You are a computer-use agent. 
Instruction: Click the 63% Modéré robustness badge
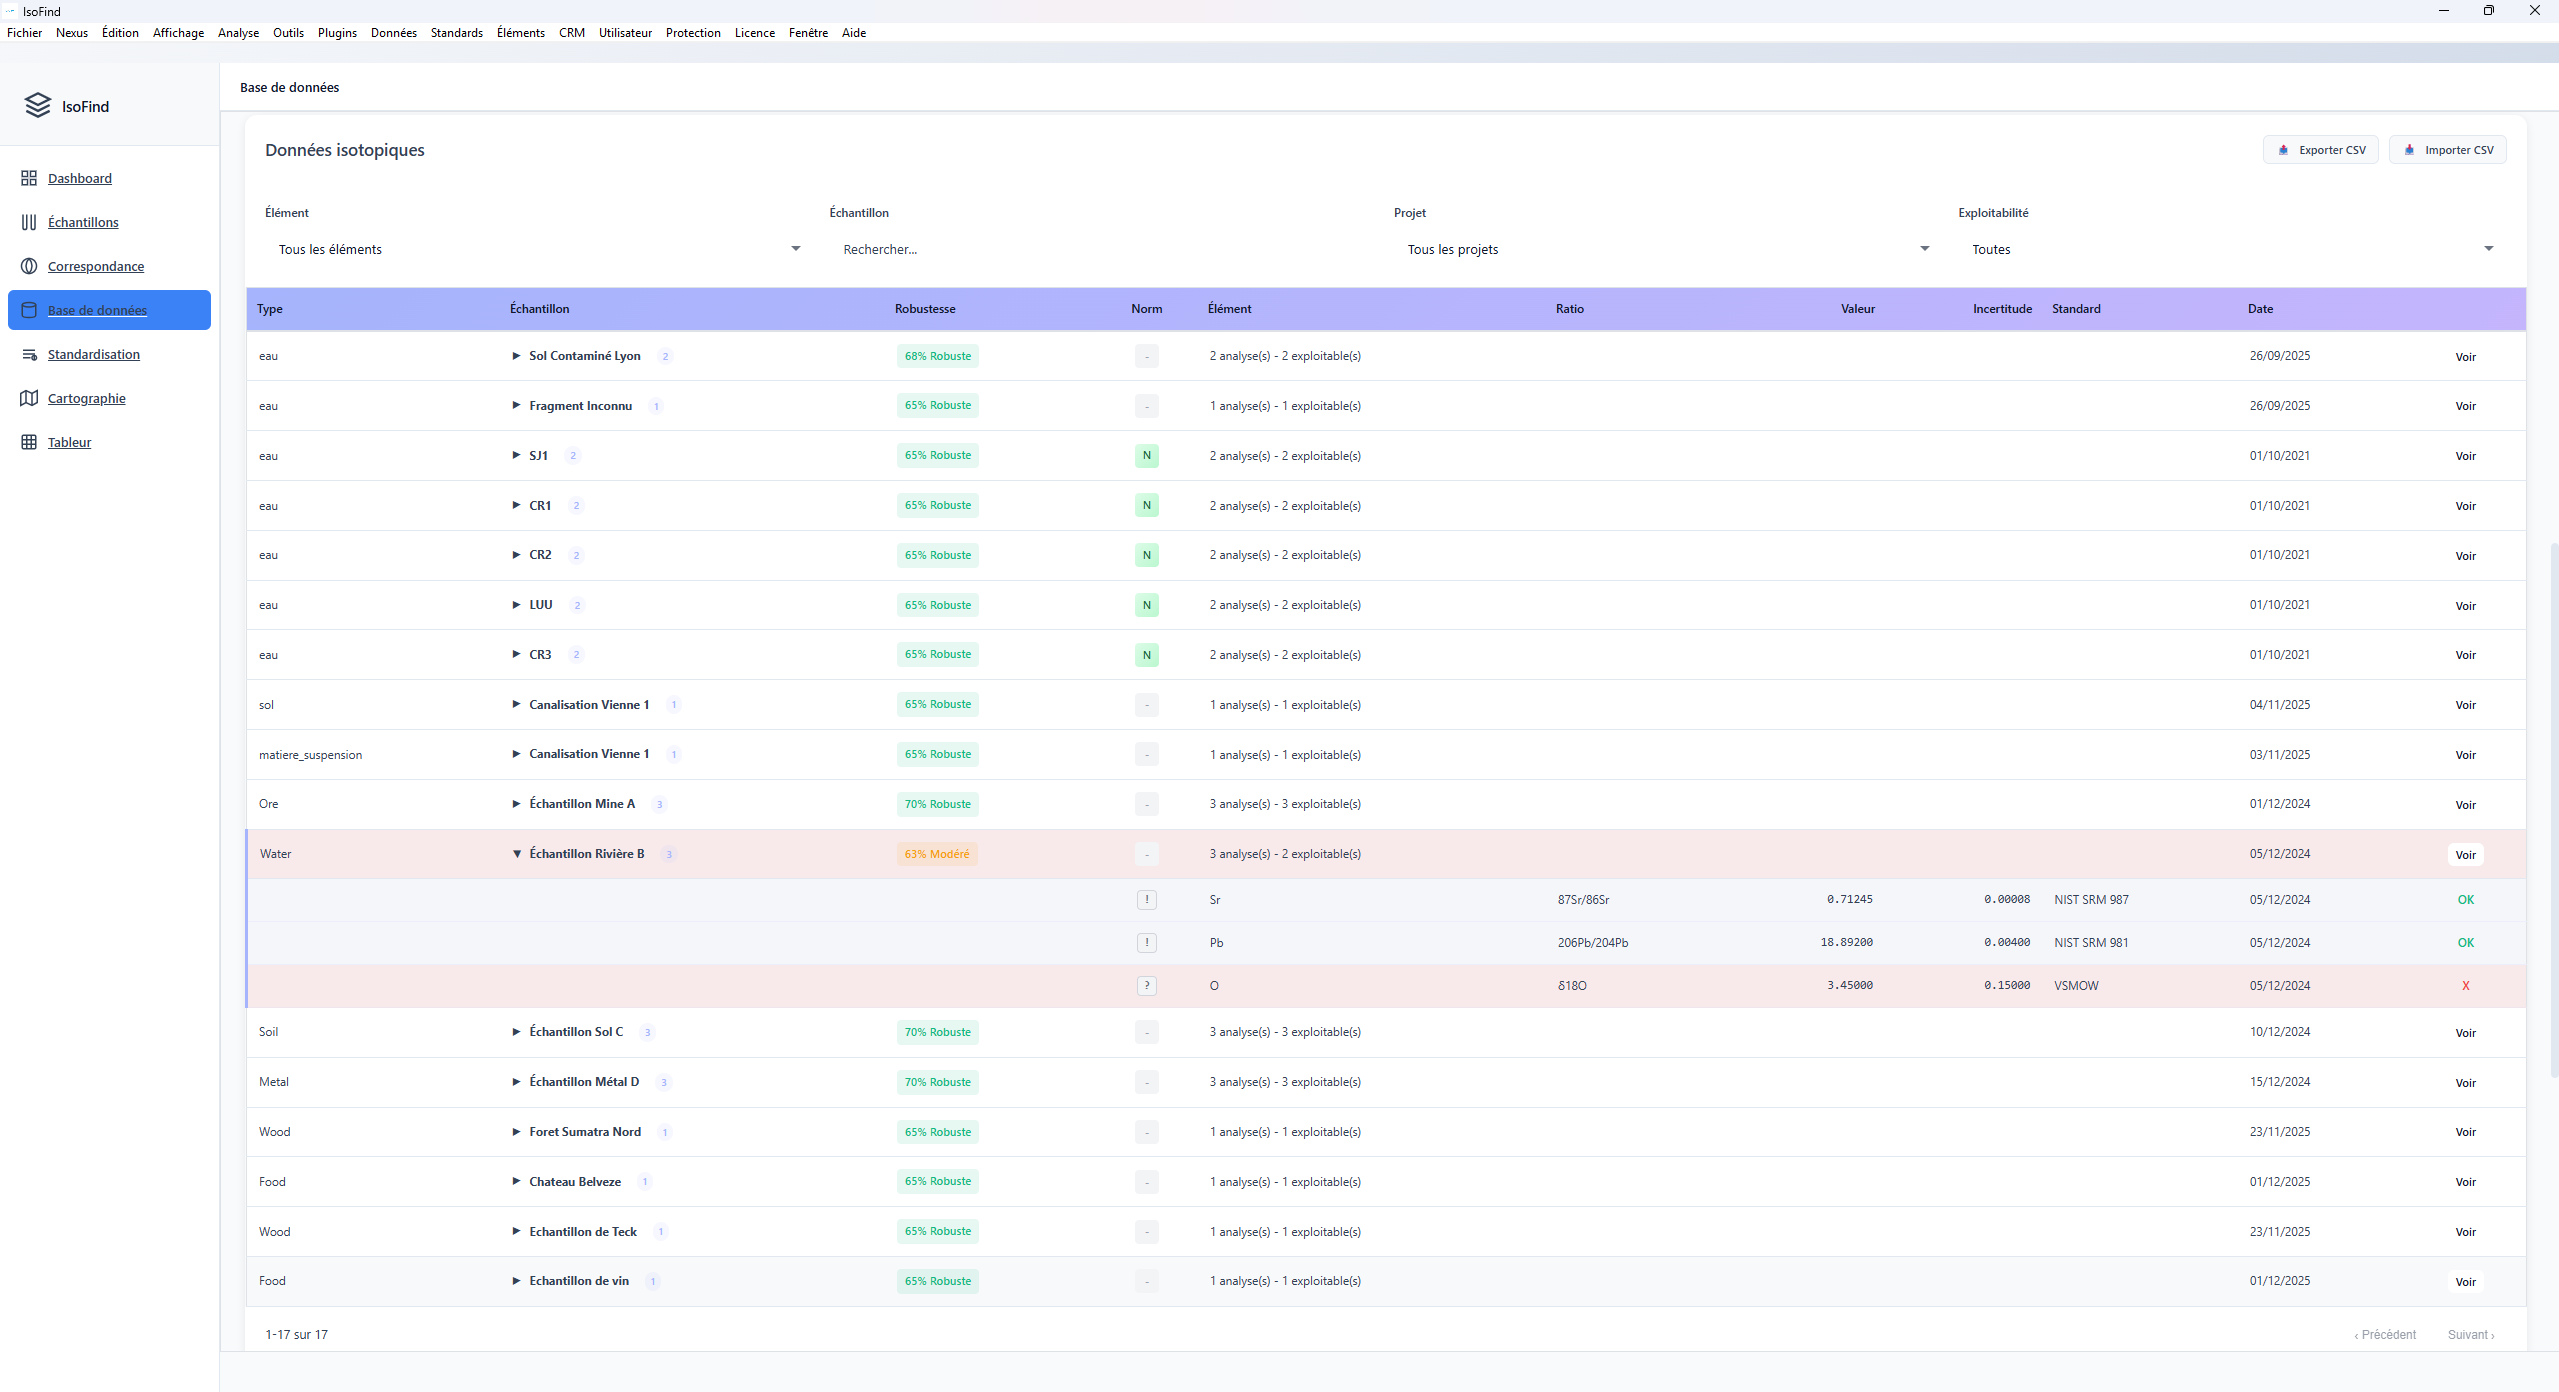[936, 853]
